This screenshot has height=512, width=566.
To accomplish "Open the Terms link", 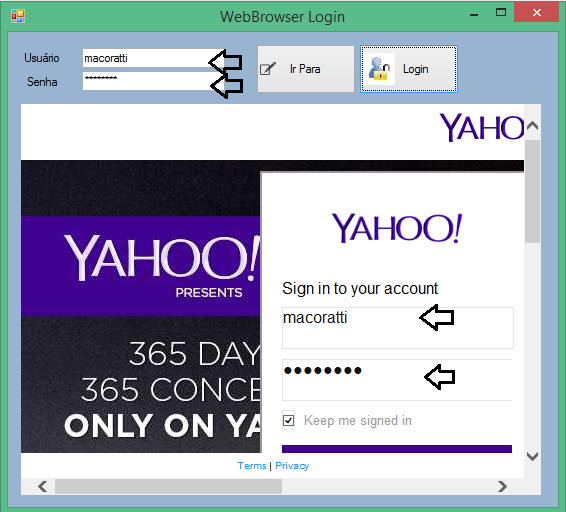I will coord(252,466).
